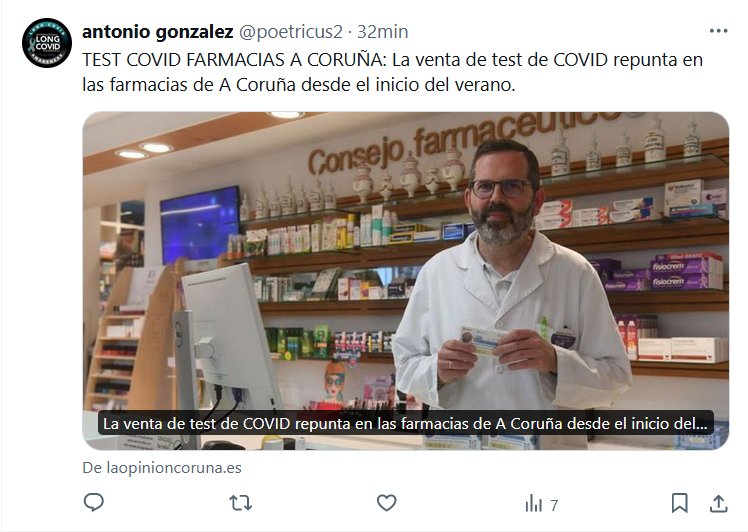Open the pharmacist photo link preview
Viewport: 748px width, 532px height.
coord(405,281)
